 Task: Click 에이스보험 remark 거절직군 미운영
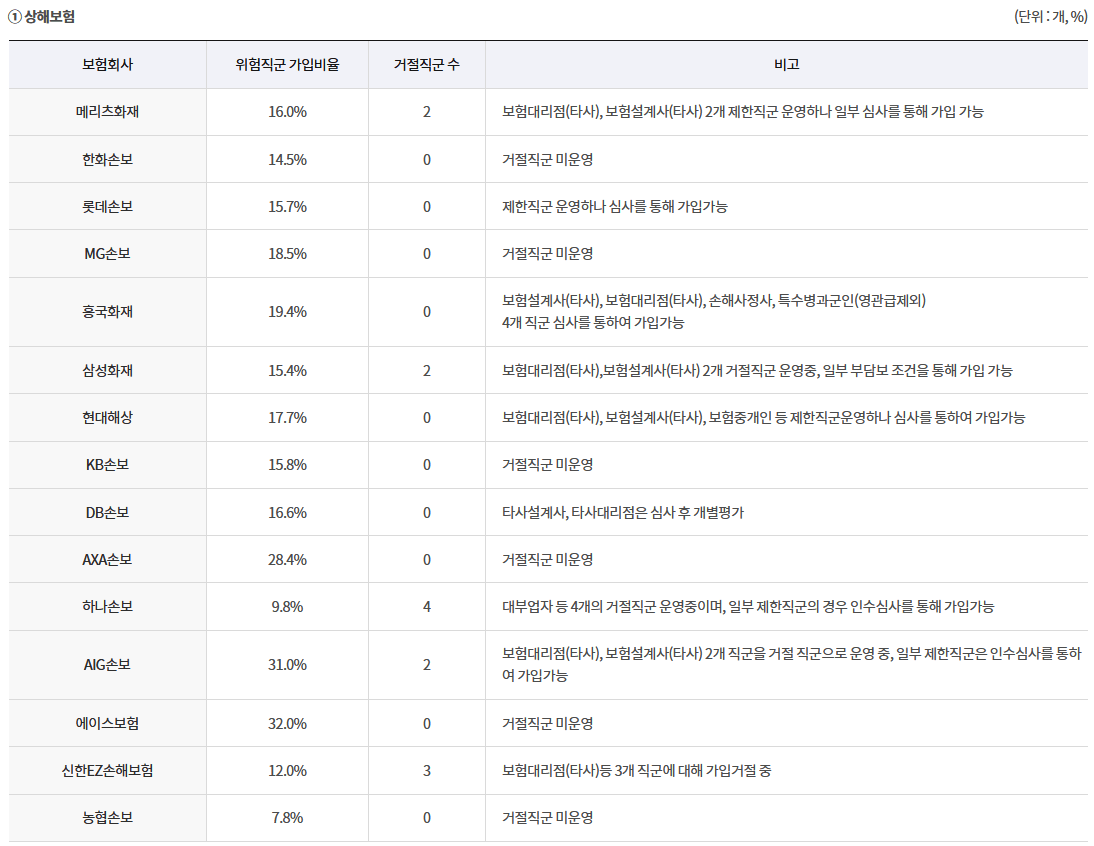click(548, 723)
